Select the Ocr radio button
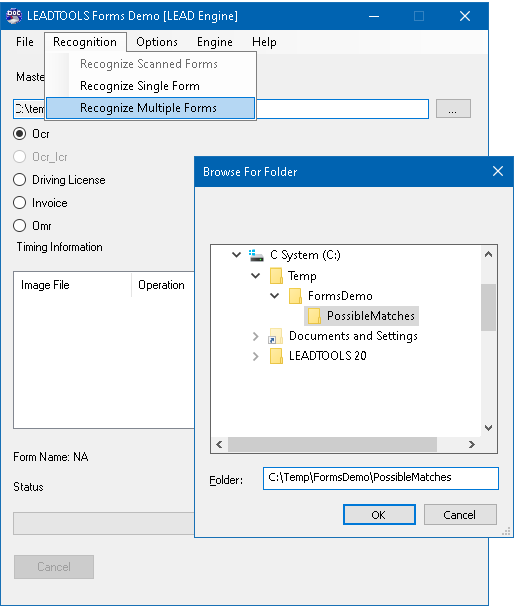Image resolution: width=514 pixels, height=606 pixels. pyautogui.click(x=19, y=134)
